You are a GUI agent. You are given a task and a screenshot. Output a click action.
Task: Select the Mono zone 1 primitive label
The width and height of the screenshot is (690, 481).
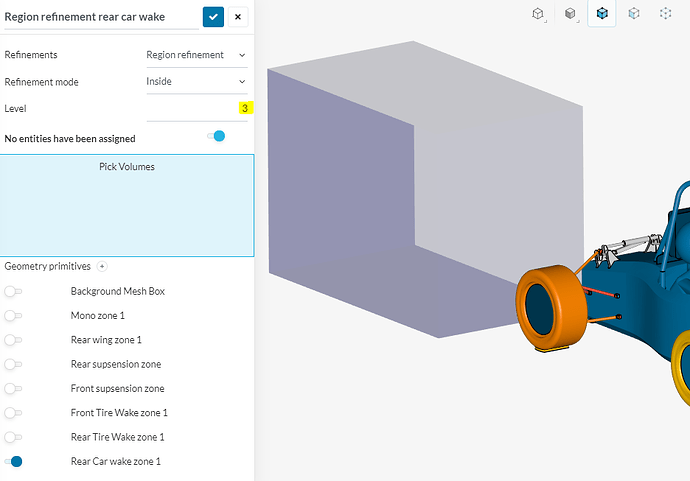(98, 316)
